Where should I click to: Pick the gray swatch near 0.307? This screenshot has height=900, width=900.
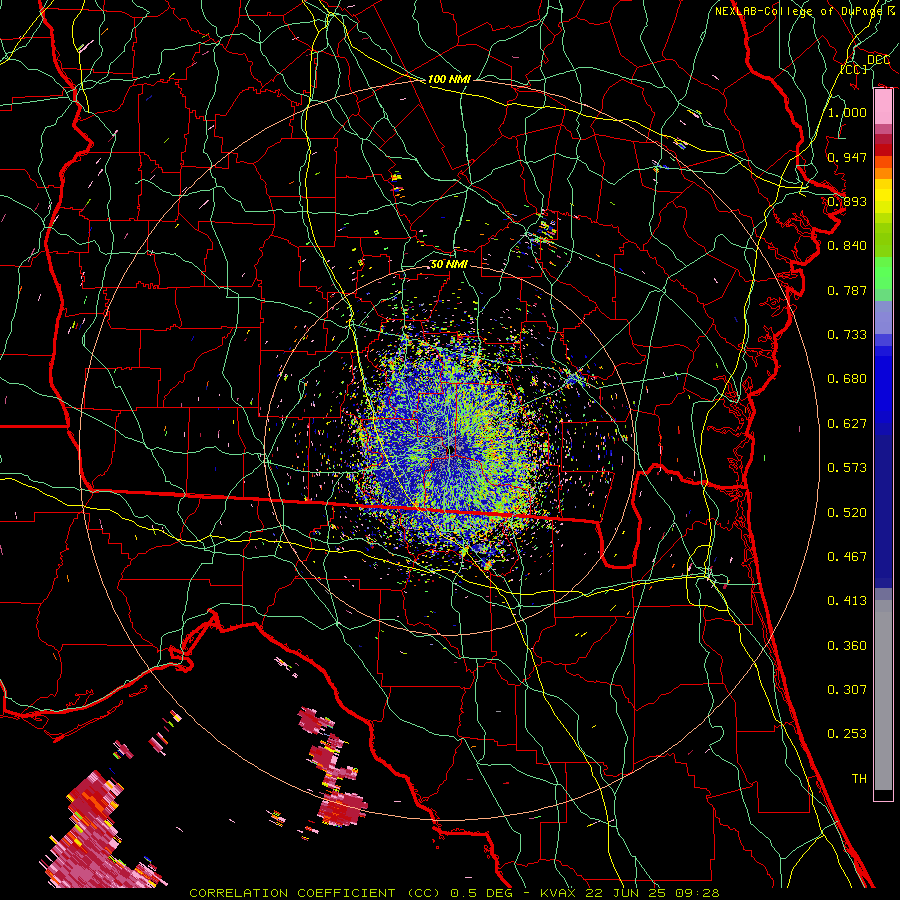tap(883, 695)
